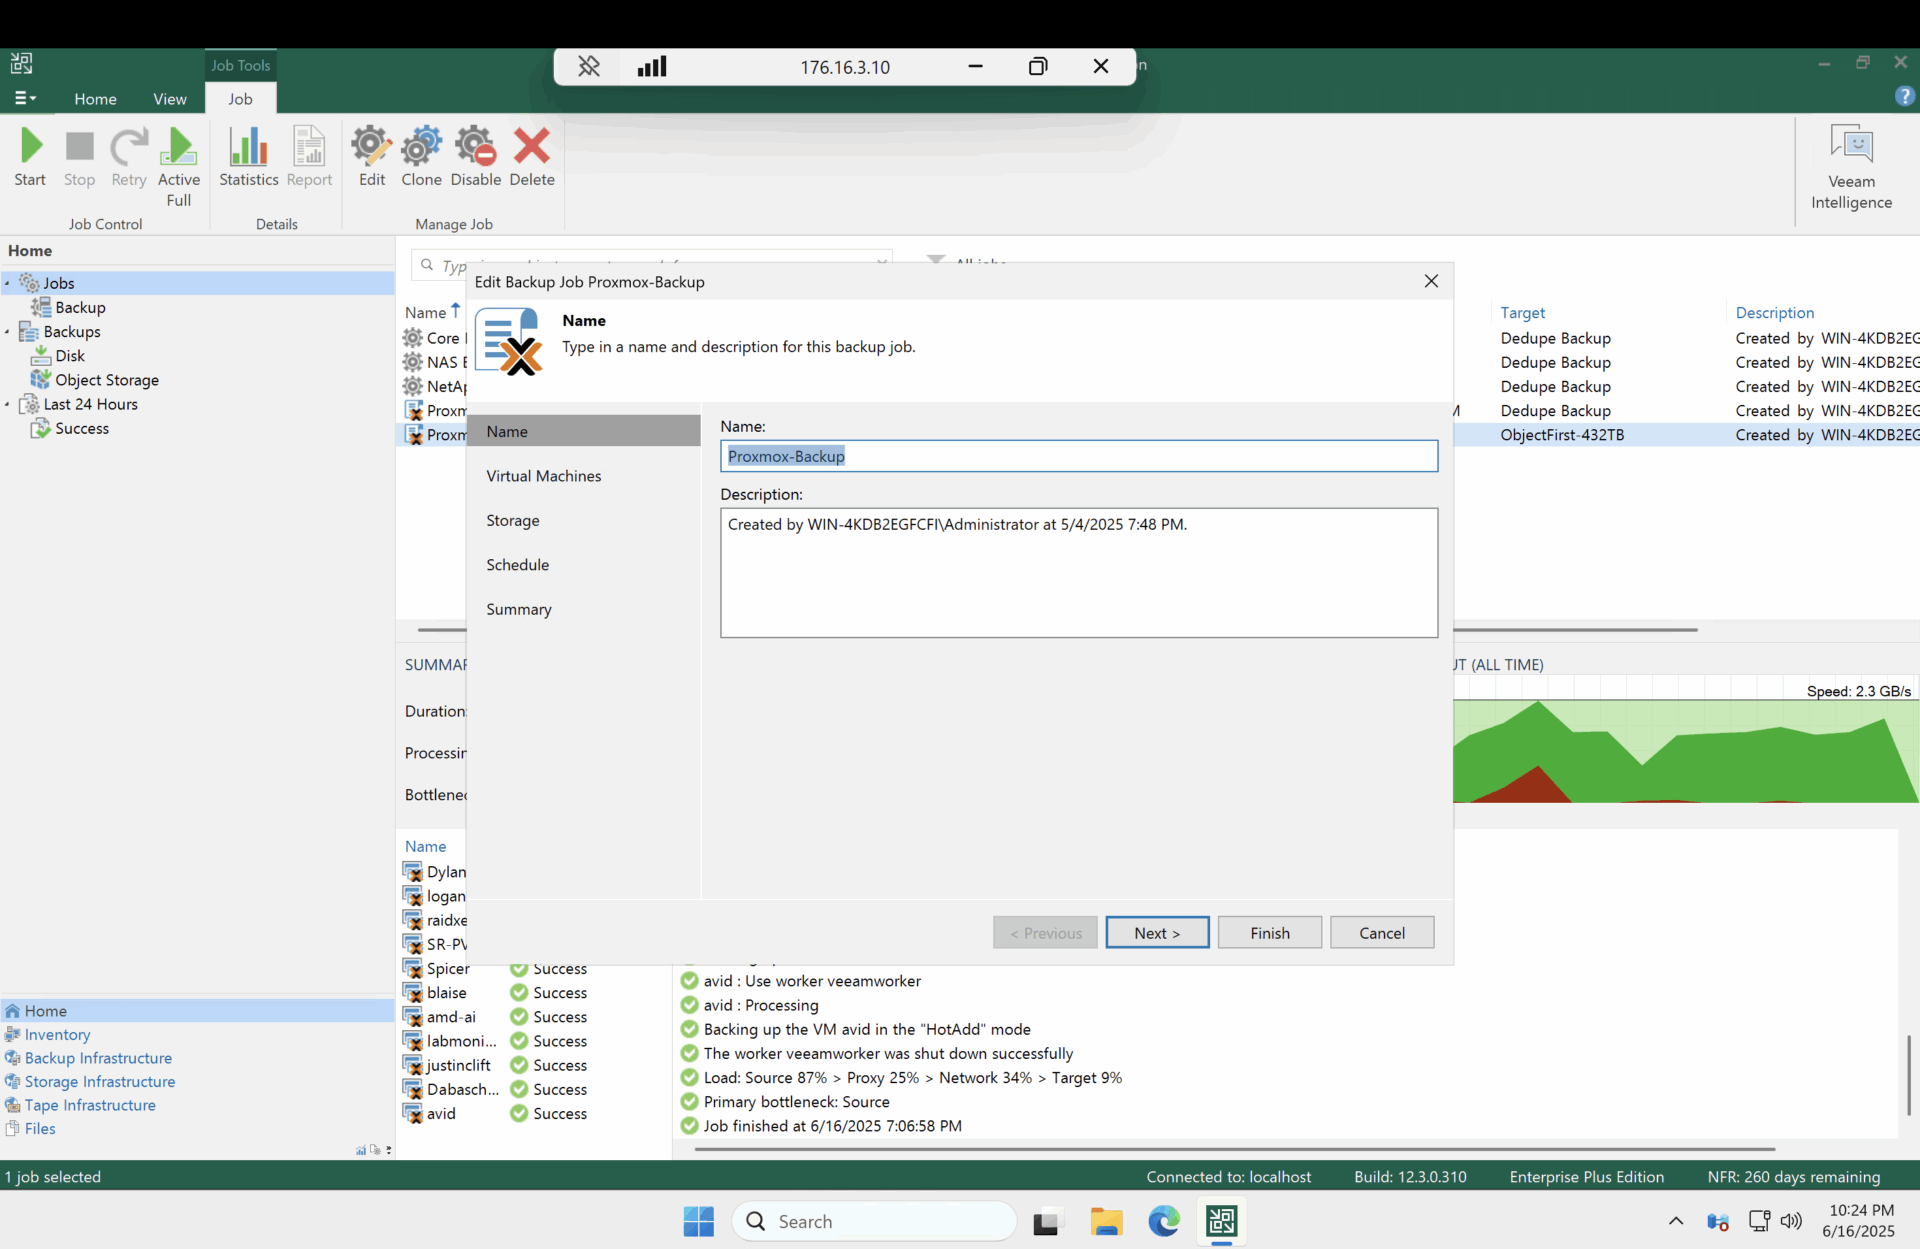Click the Next button
This screenshot has width=1920, height=1249.
pos(1157,933)
